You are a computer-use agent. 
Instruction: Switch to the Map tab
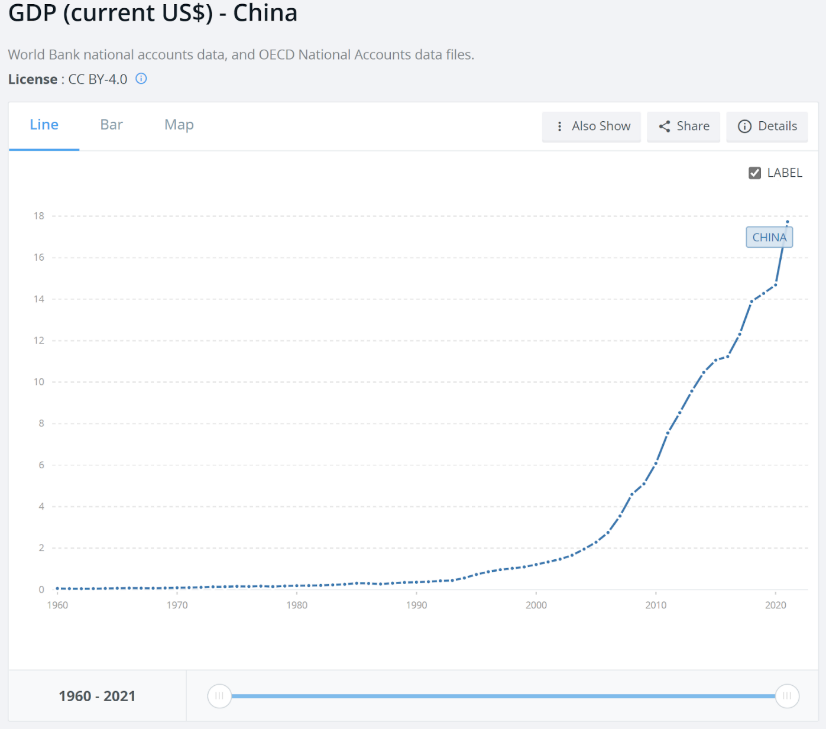coord(179,125)
